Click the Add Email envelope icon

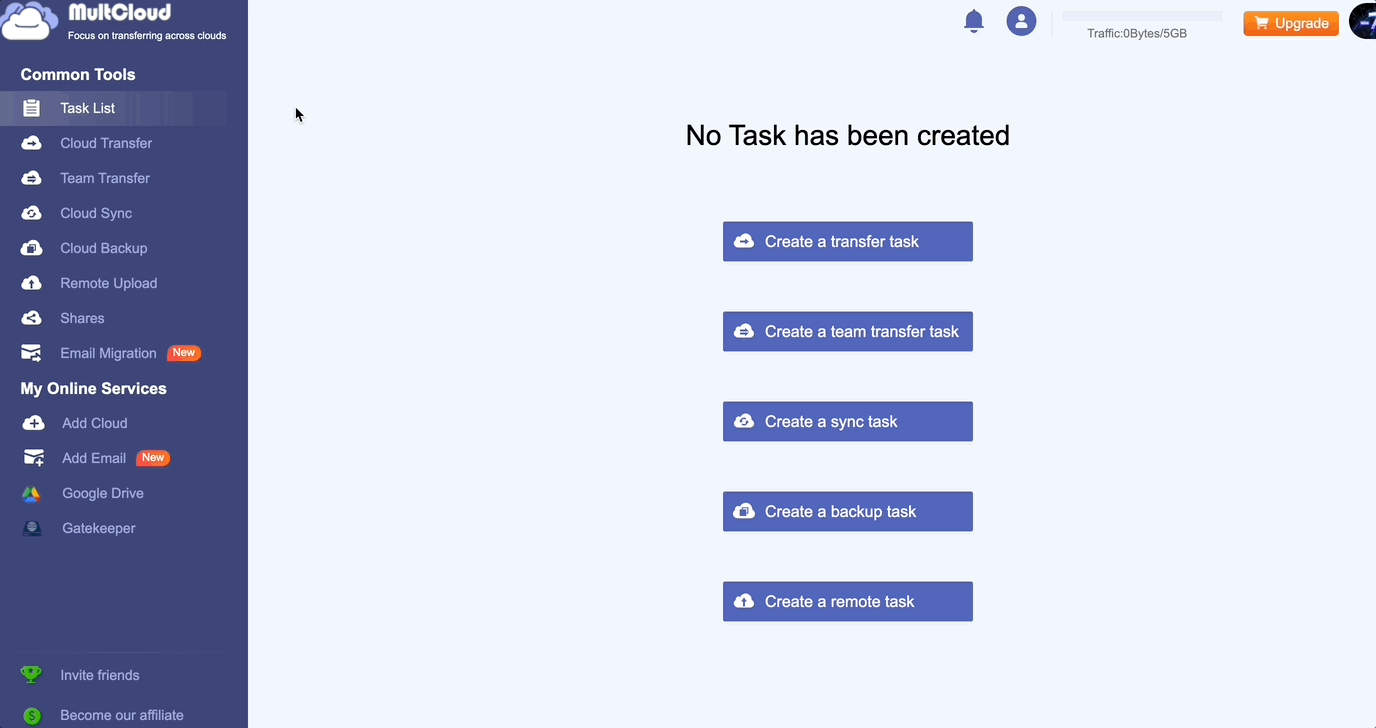33,458
